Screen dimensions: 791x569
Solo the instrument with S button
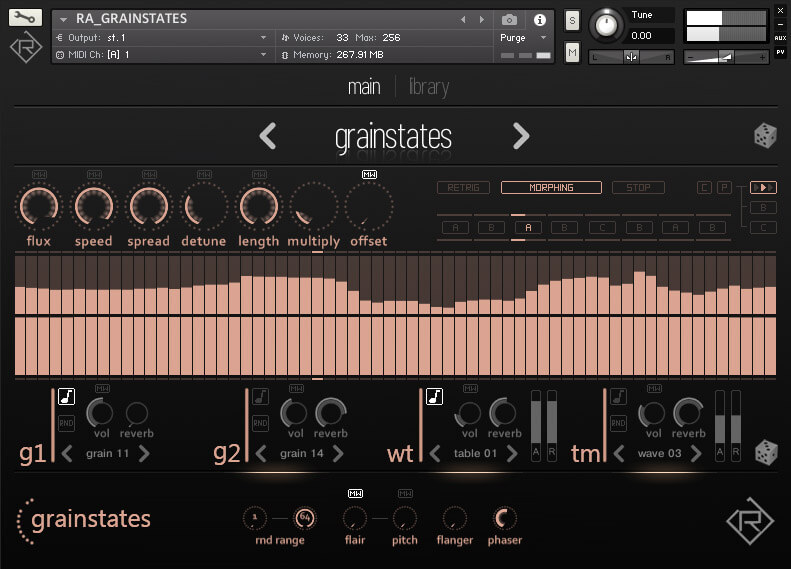pos(572,20)
